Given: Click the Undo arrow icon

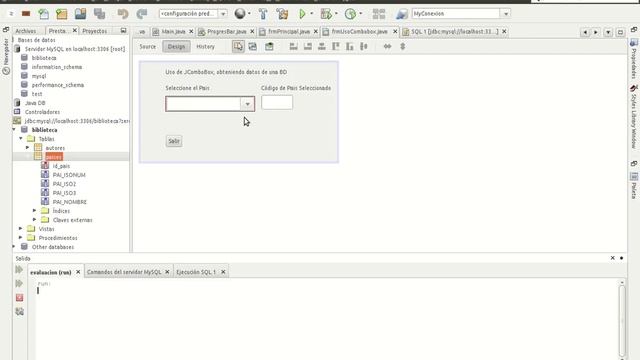Looking at the screenshot, I should (x=122, y=14).
